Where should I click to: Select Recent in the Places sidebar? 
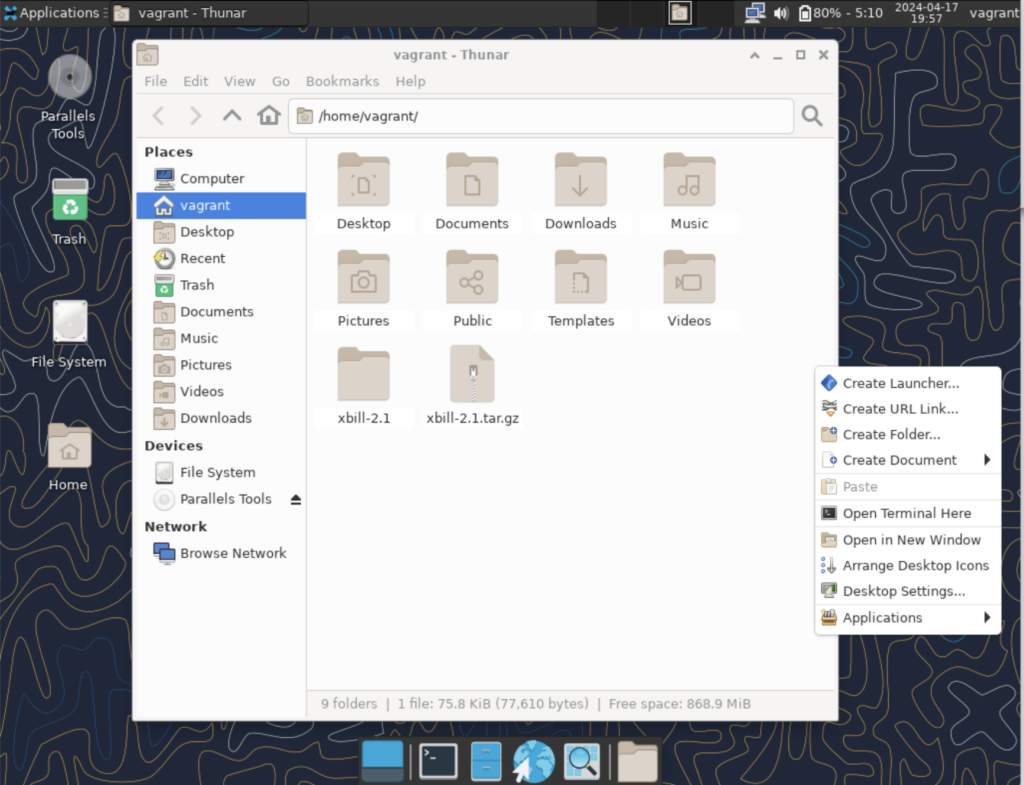point(203,258)
